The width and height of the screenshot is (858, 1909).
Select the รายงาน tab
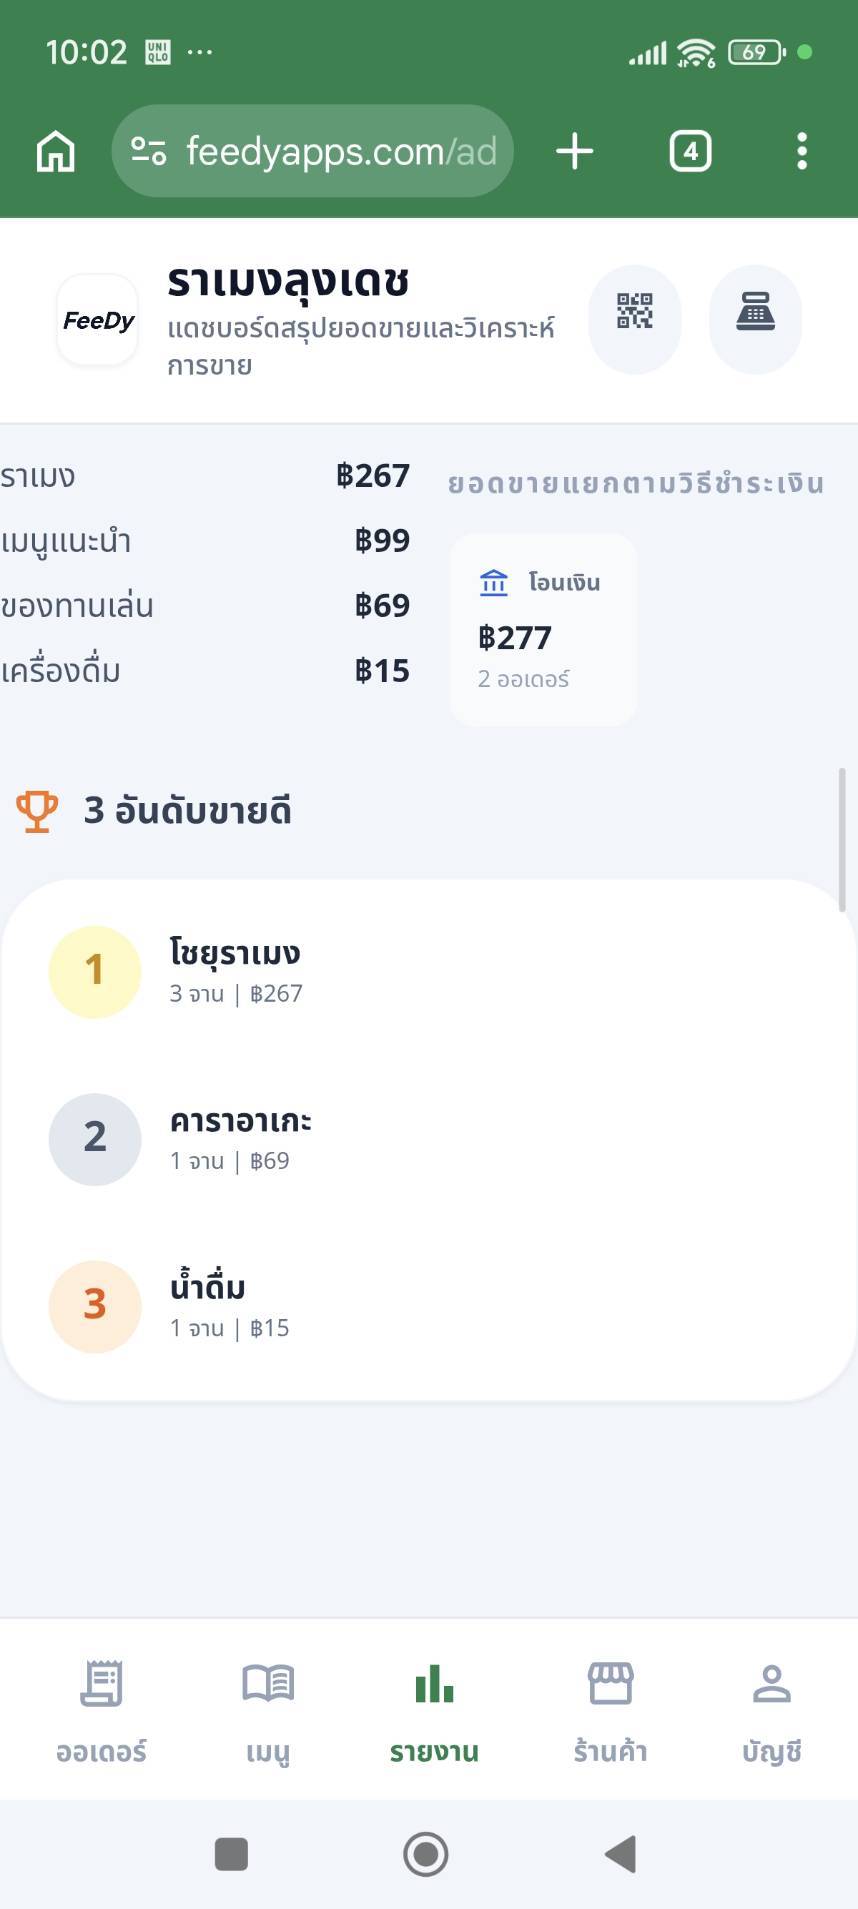434,1708
